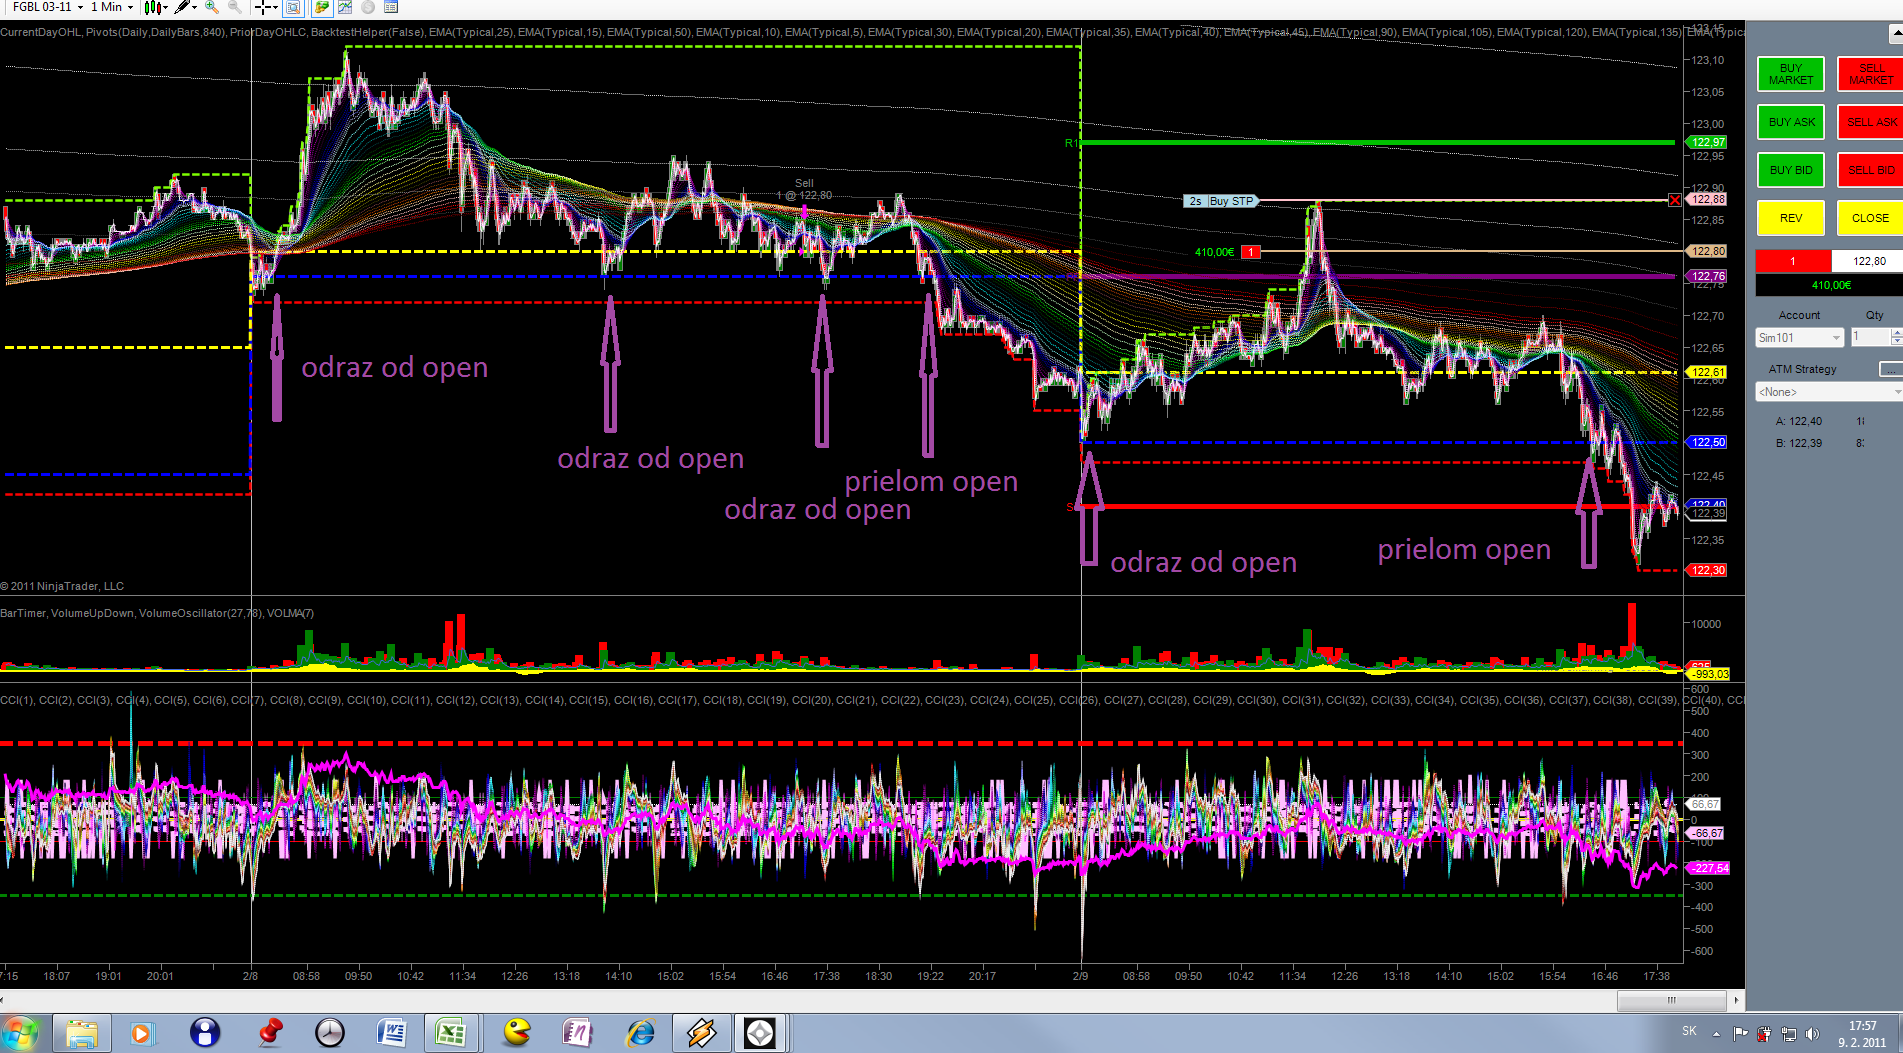This screenshot has height=1053, width=1903.
Task: Open the FGBL 03-11 instrument dropdown
Action: point(47,7)
